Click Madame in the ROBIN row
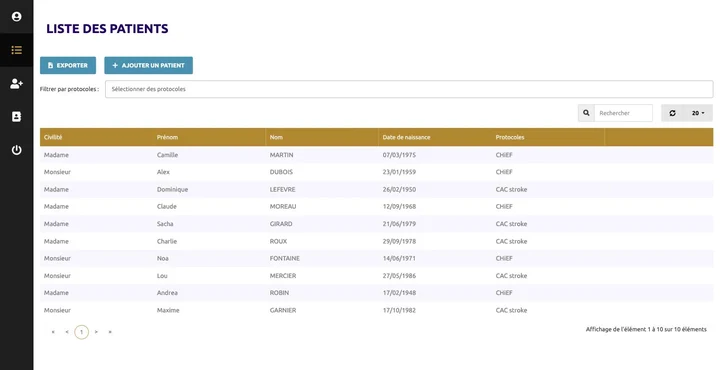This screenshot has width=720, height=370. click(56, 293)
